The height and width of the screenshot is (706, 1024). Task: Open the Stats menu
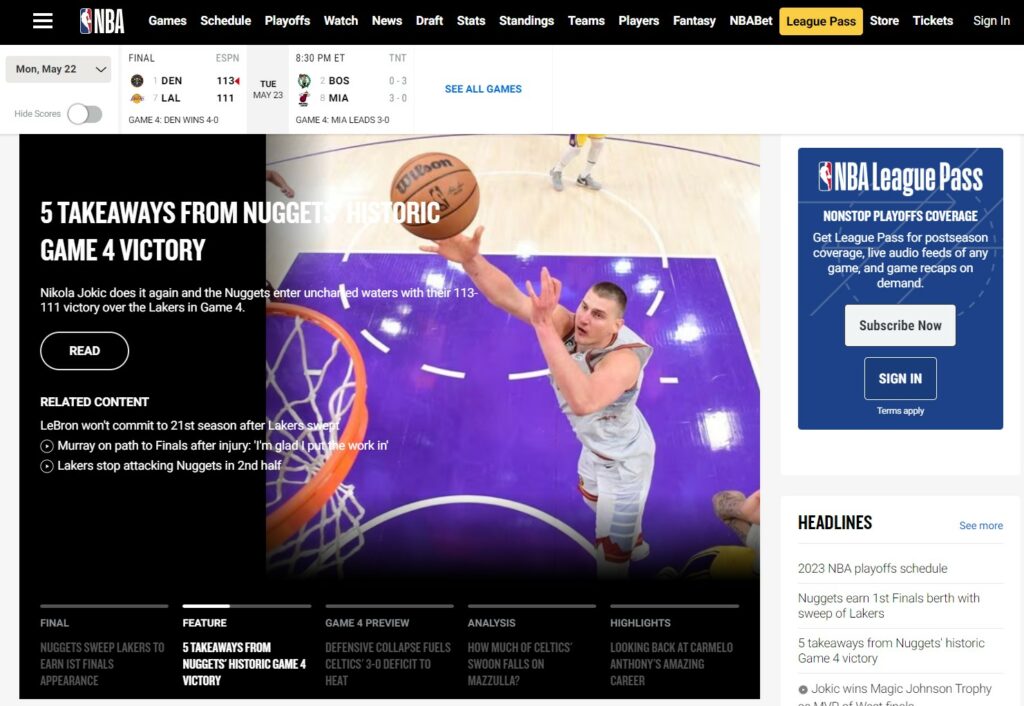tap(471, 21)
